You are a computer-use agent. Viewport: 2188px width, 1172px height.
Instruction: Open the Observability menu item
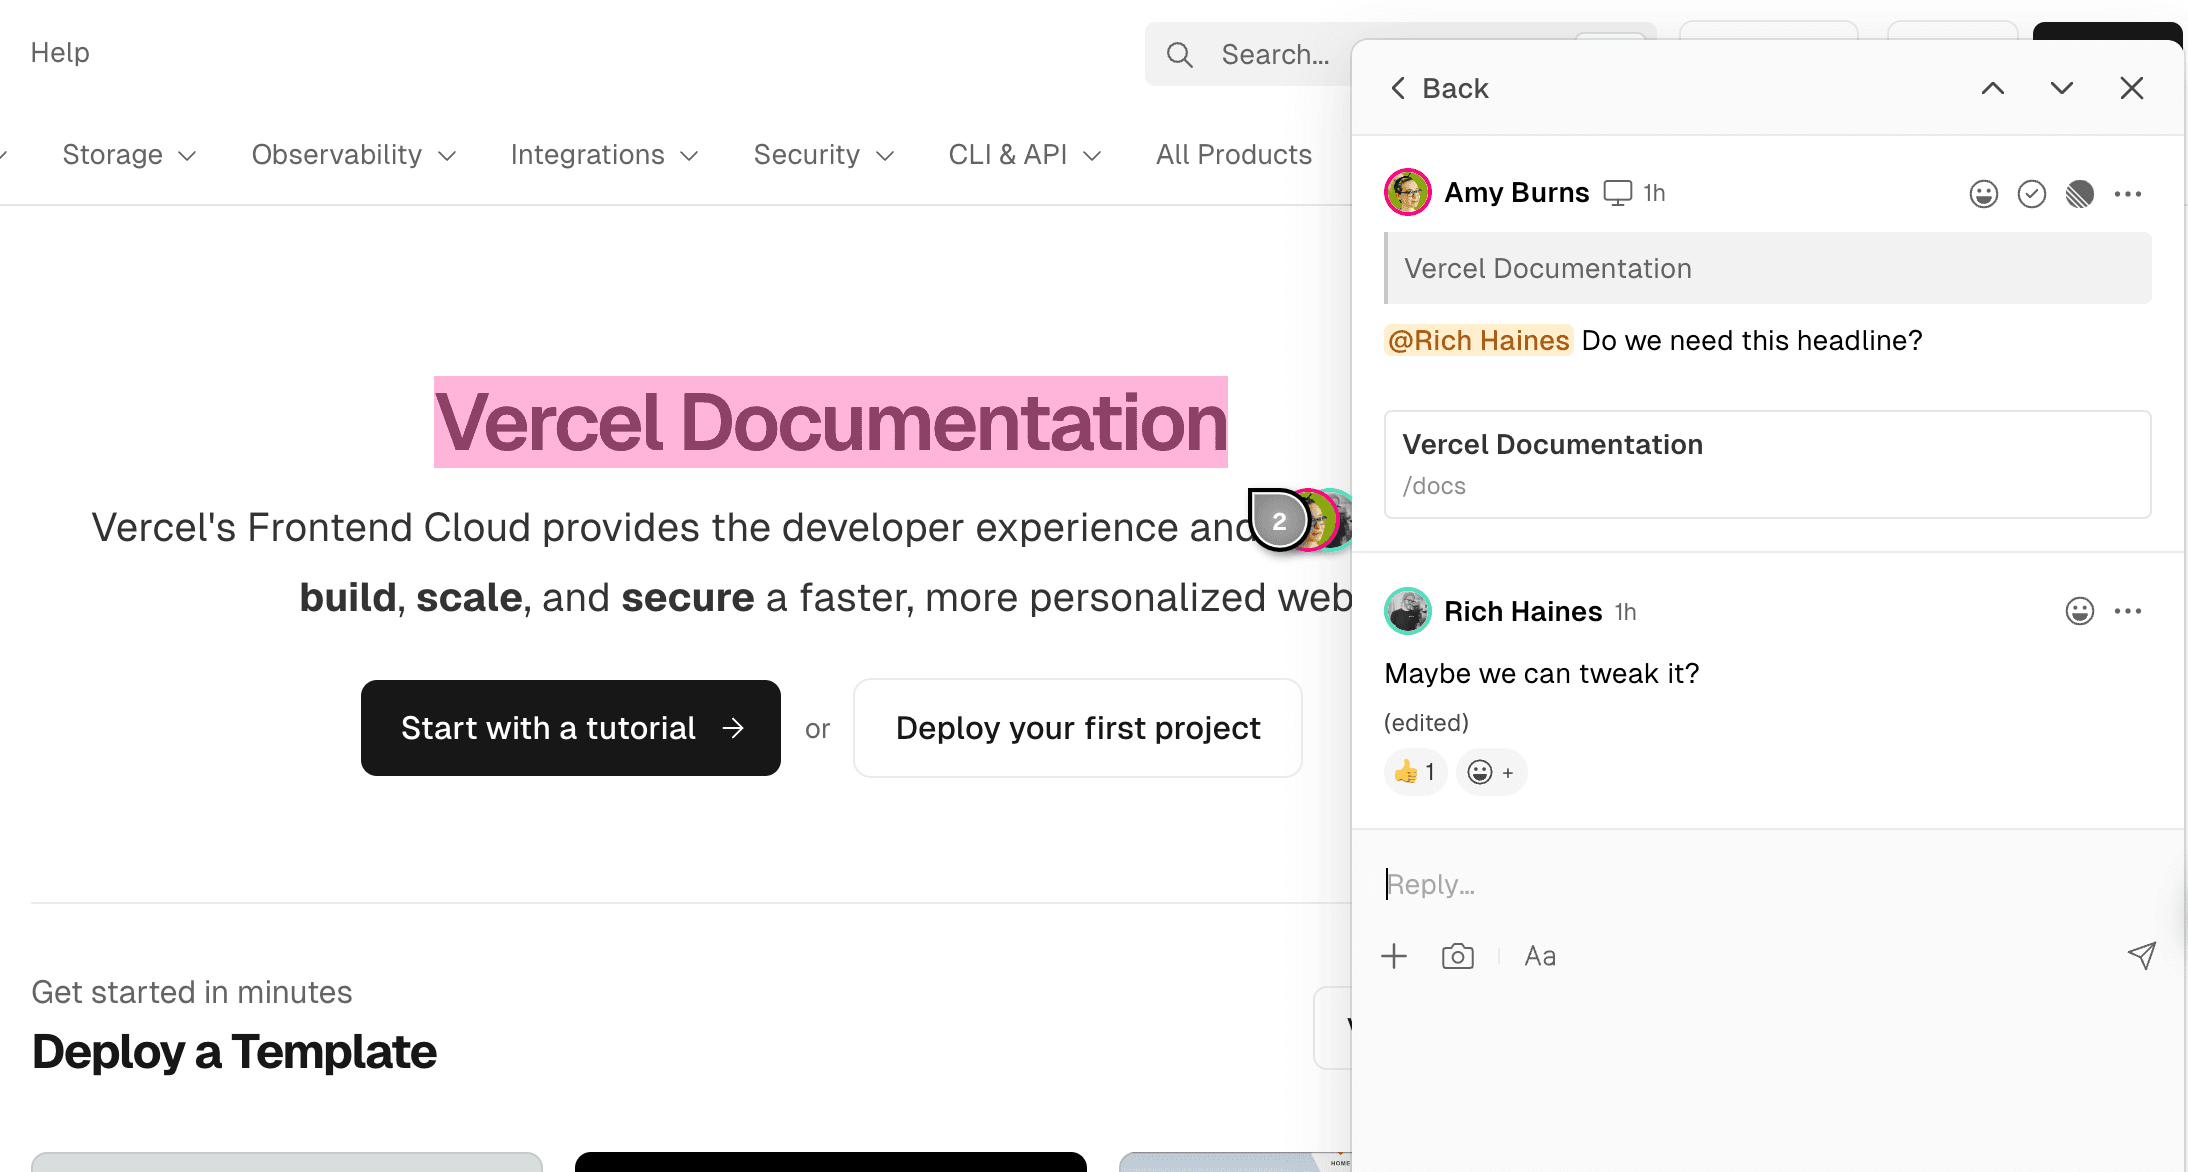click(x=352, y=155)
